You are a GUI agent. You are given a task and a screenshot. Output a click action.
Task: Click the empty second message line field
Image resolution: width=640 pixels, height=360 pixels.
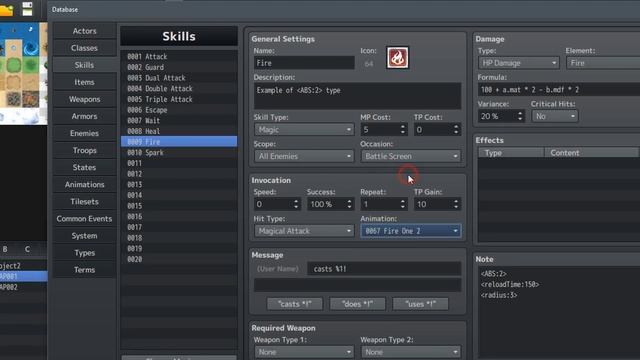357,285
